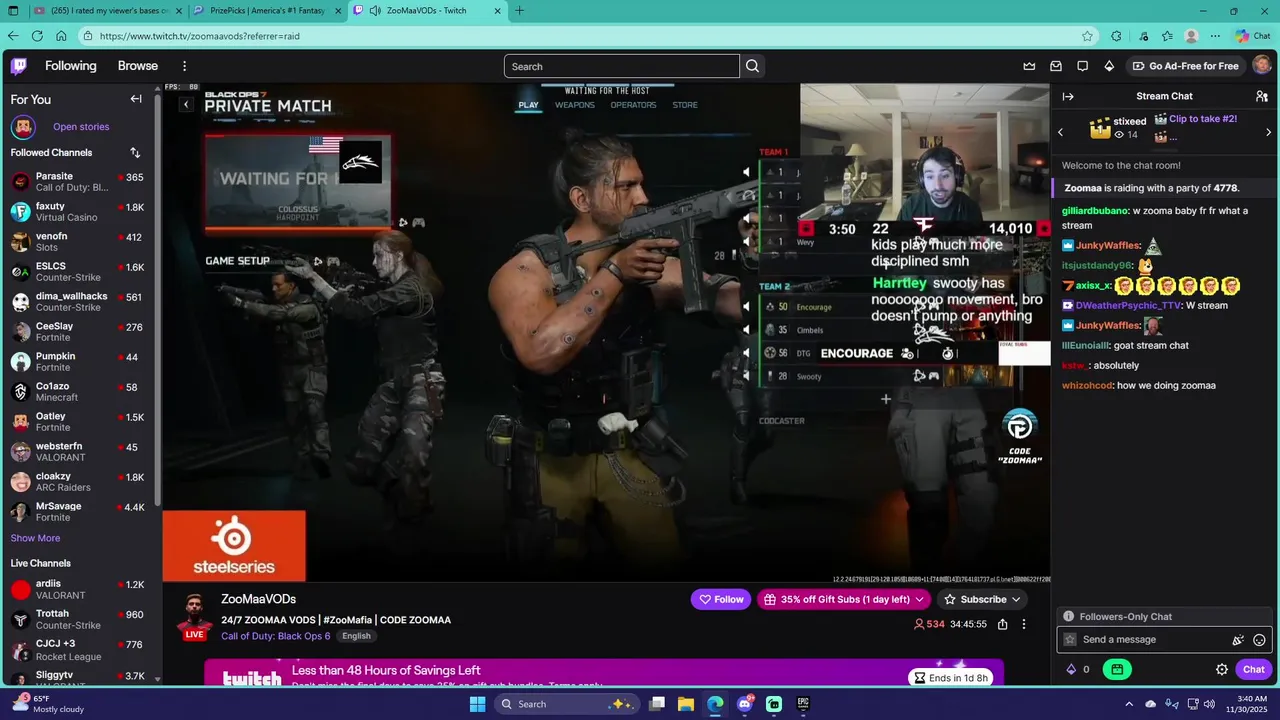Open the Prime Loot crown icon

point(1029,66)
